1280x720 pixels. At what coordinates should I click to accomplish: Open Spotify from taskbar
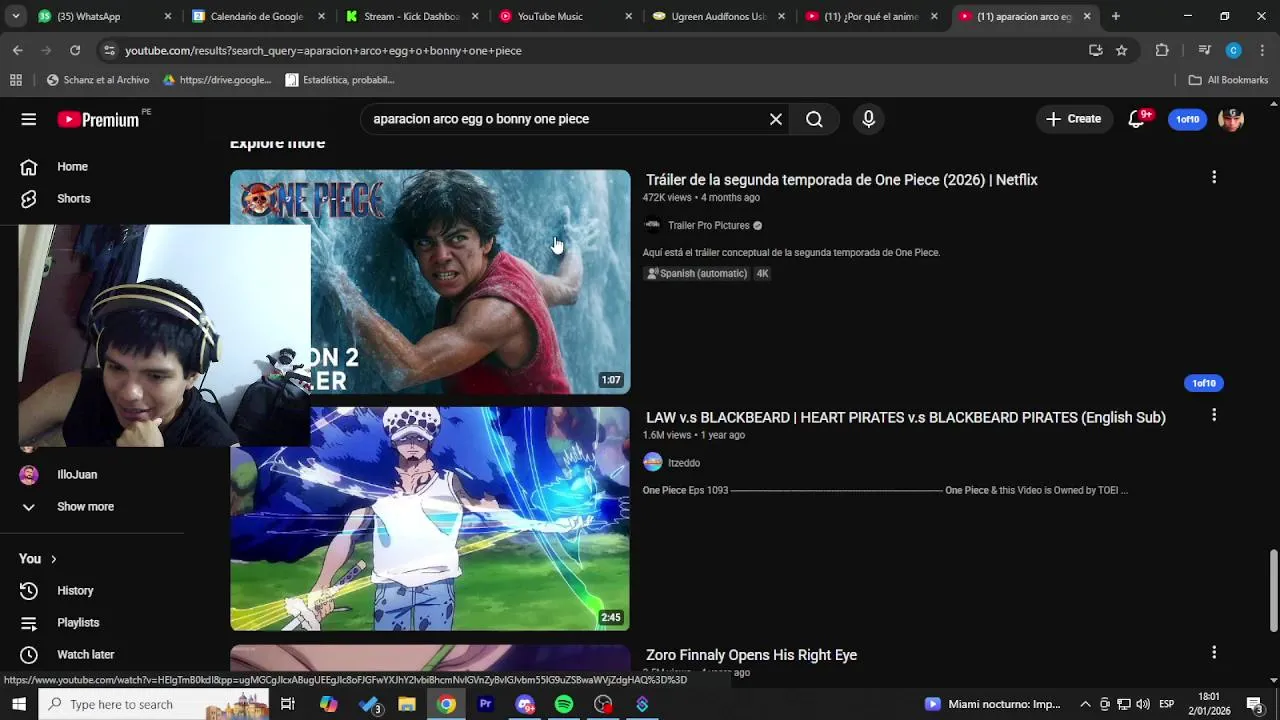[564, 704]
